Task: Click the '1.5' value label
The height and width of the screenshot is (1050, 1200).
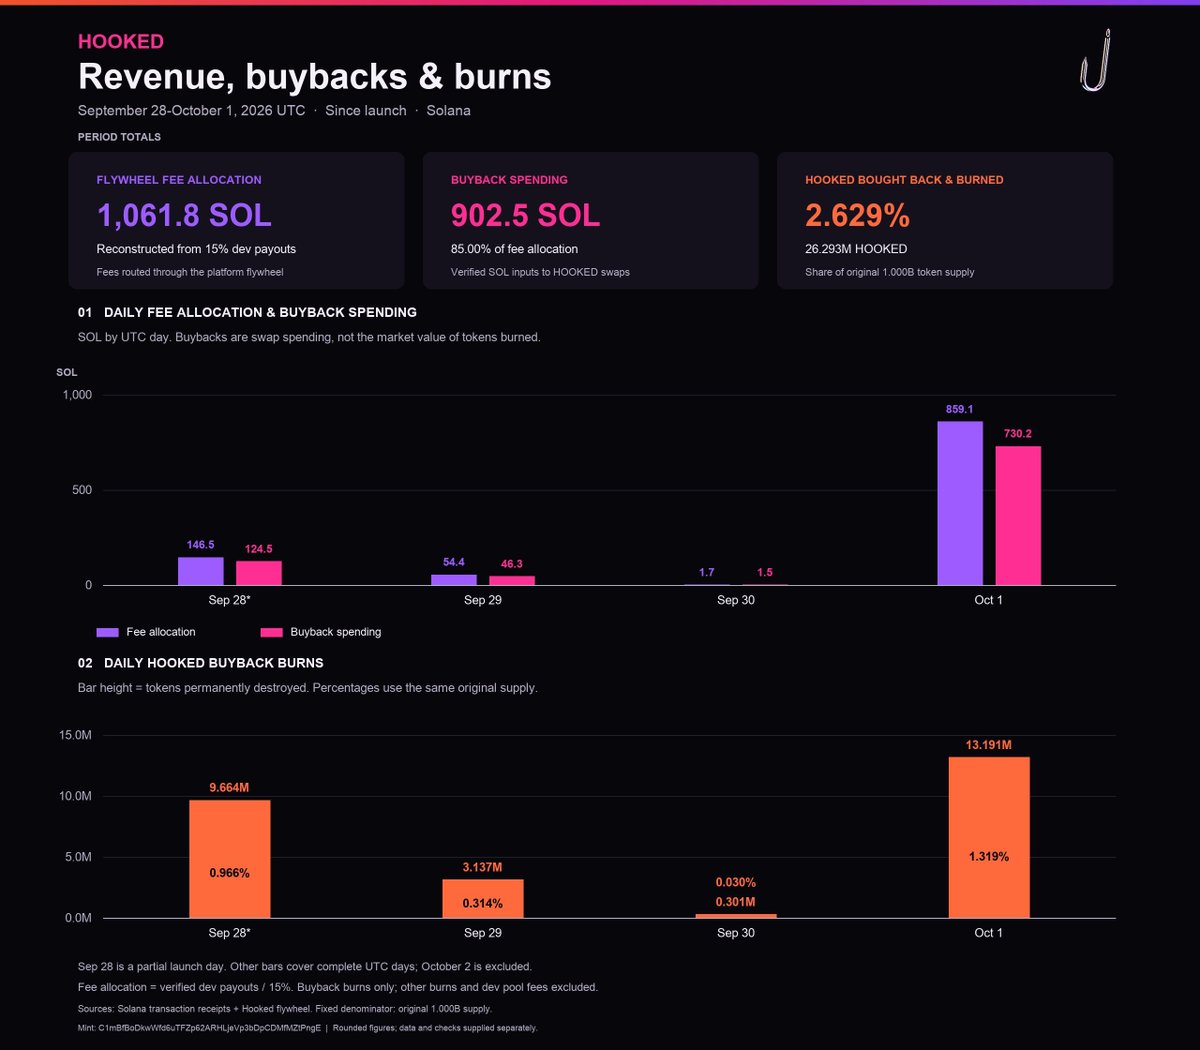Action: pos(765,572)
